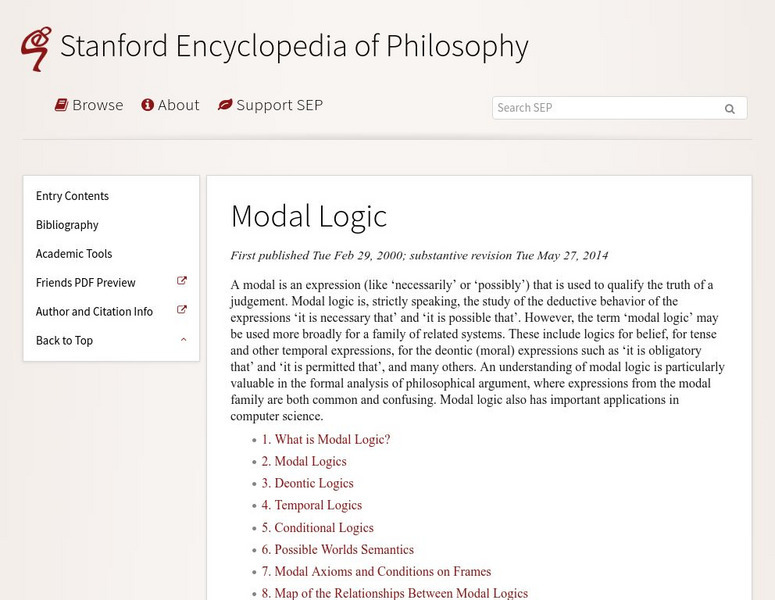Open section 6. Possible Worlds Semantics
The width and height of the screenshot is (775, 600).
(x=338, y=550)
